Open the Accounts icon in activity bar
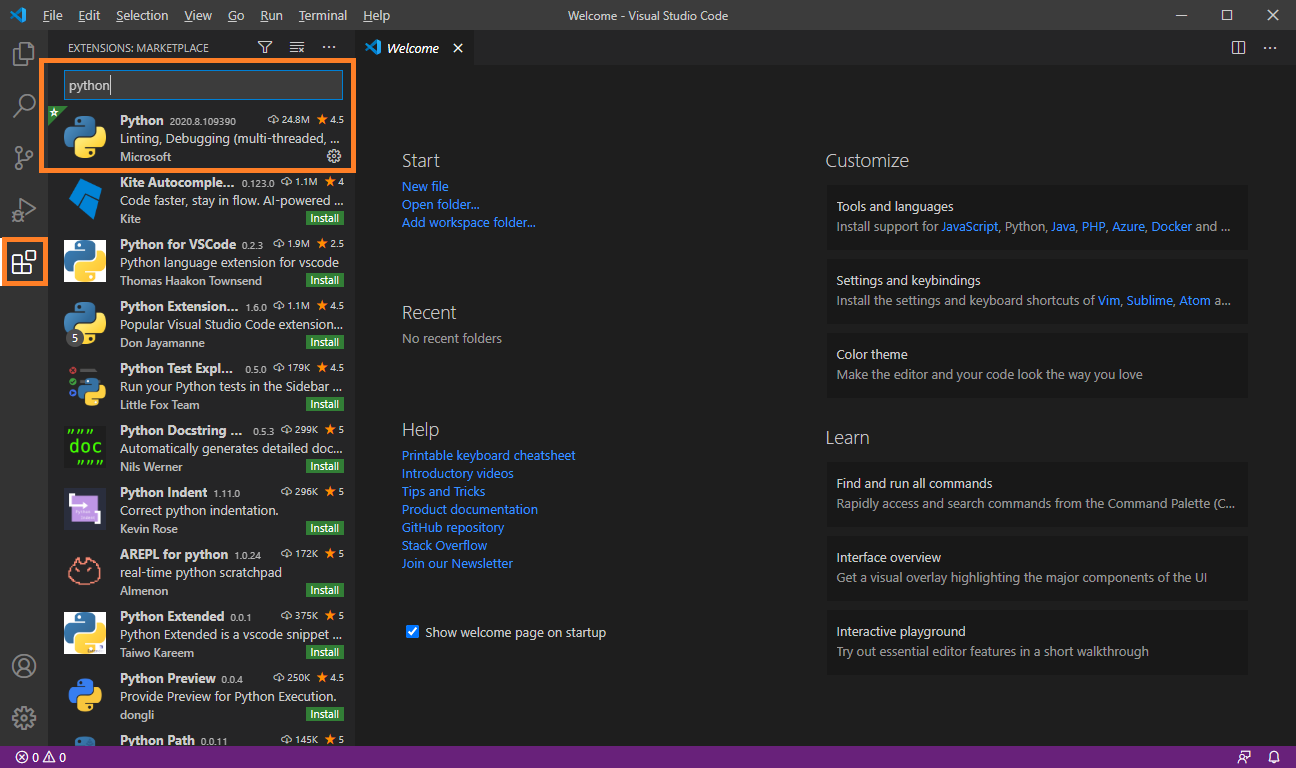The height and width of the screenshot is (768, 1296). point(24,666)
